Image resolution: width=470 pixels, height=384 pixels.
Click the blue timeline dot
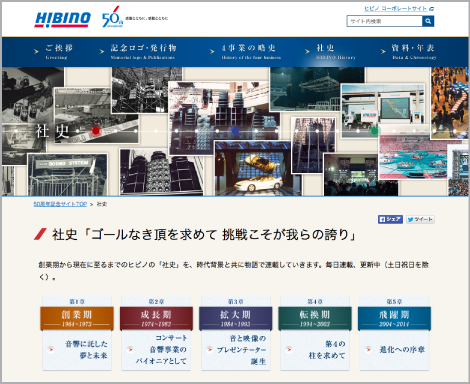(235, 131)
